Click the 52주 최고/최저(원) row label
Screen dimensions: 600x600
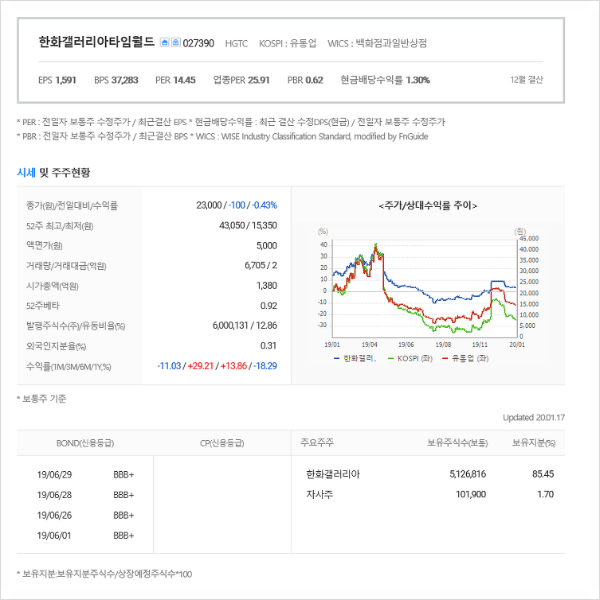tap(60, 226)
